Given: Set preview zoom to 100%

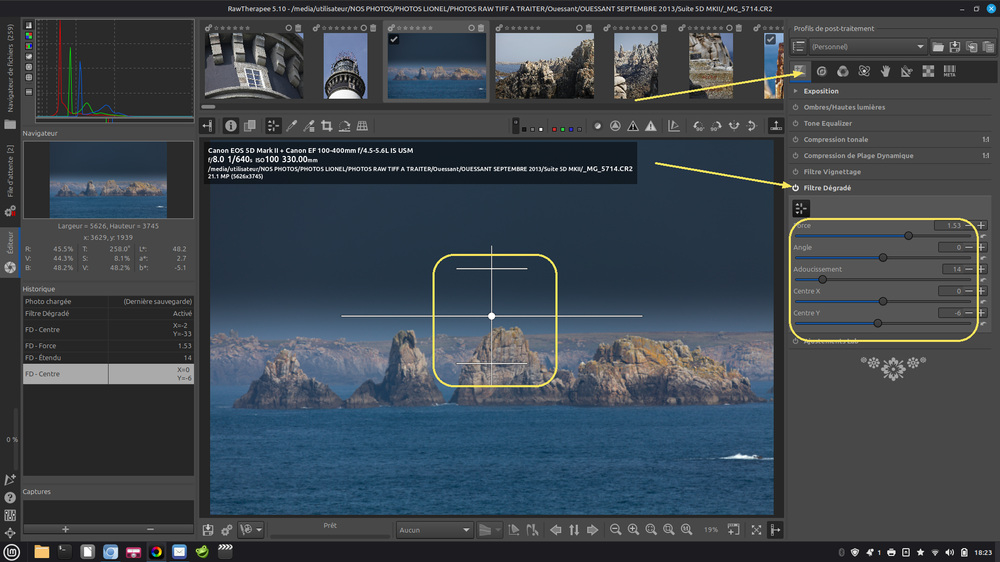Looking at the screenshot, I should (686, 529).
